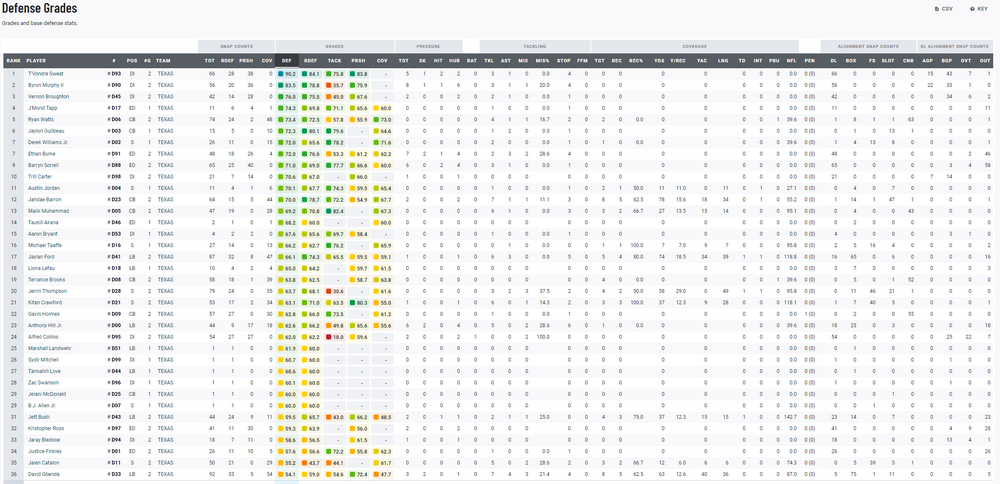The height and width of the screenshot is (484, 1000).
Task: Click the REC% coverage column header
Action: pos(635,61)
